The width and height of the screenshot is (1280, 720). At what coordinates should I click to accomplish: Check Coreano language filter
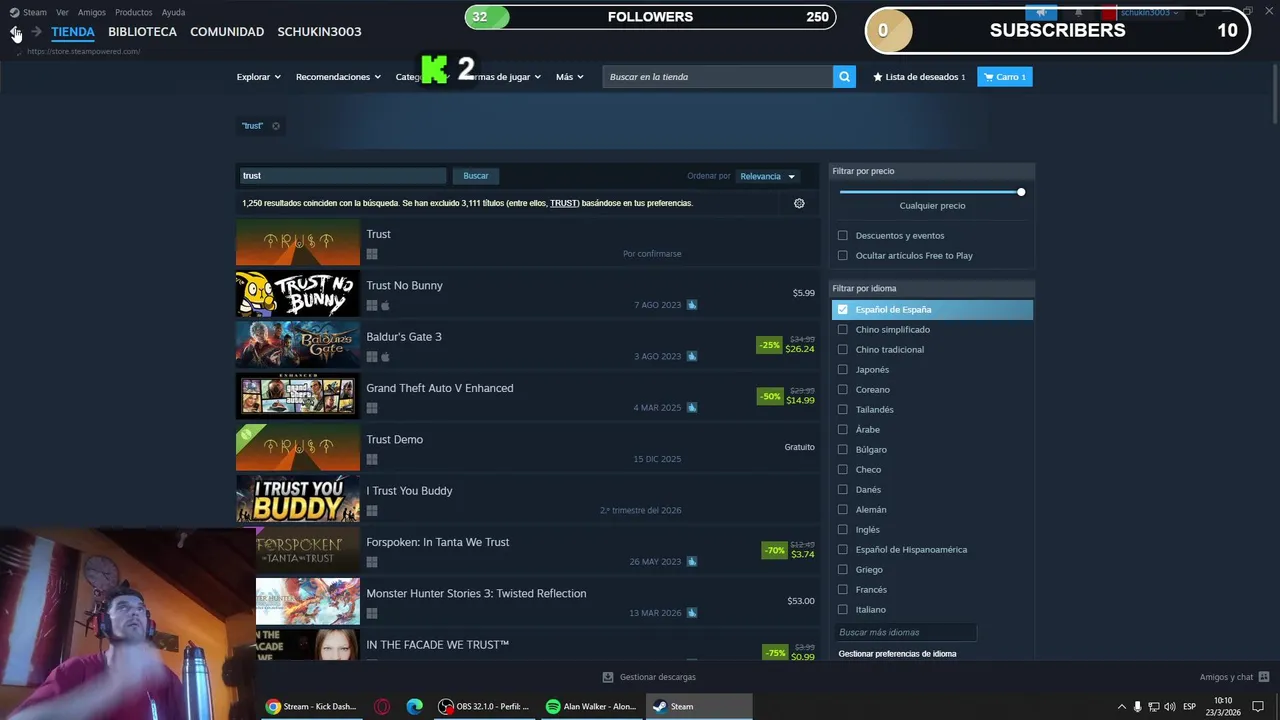pos(843,390)
